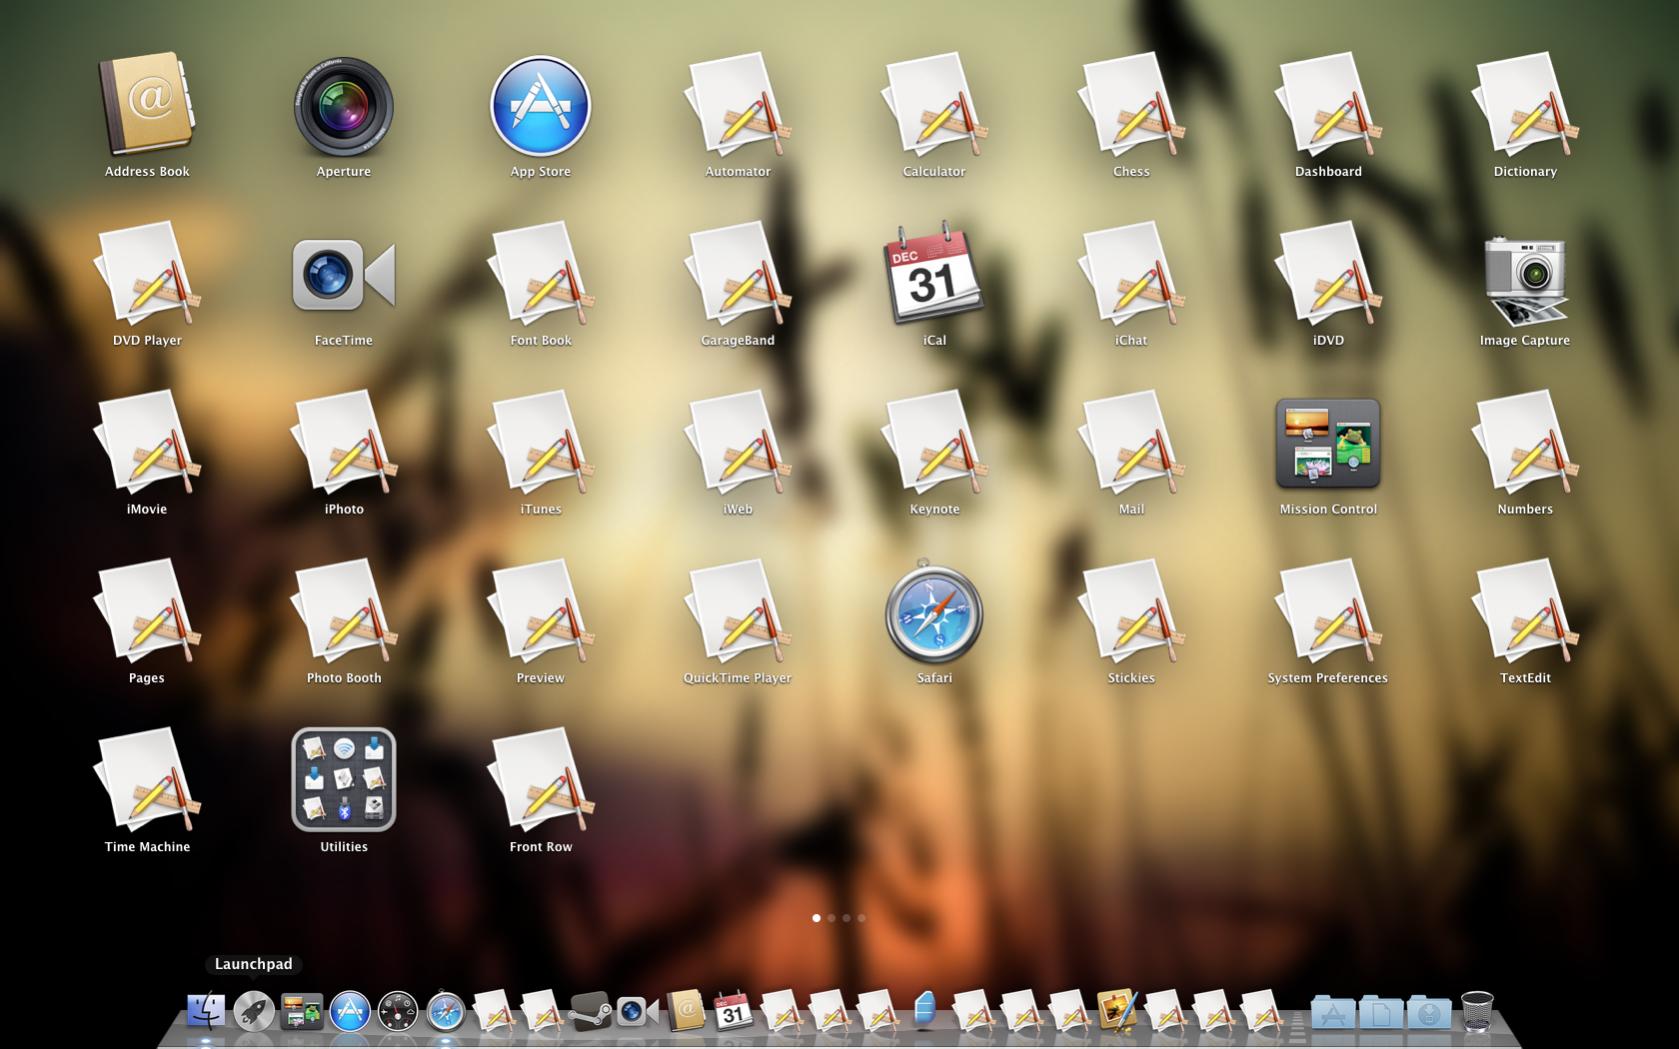1679x1049 pixels.
Task: Open the iDVD app
Action: (x=1328, y=274)
